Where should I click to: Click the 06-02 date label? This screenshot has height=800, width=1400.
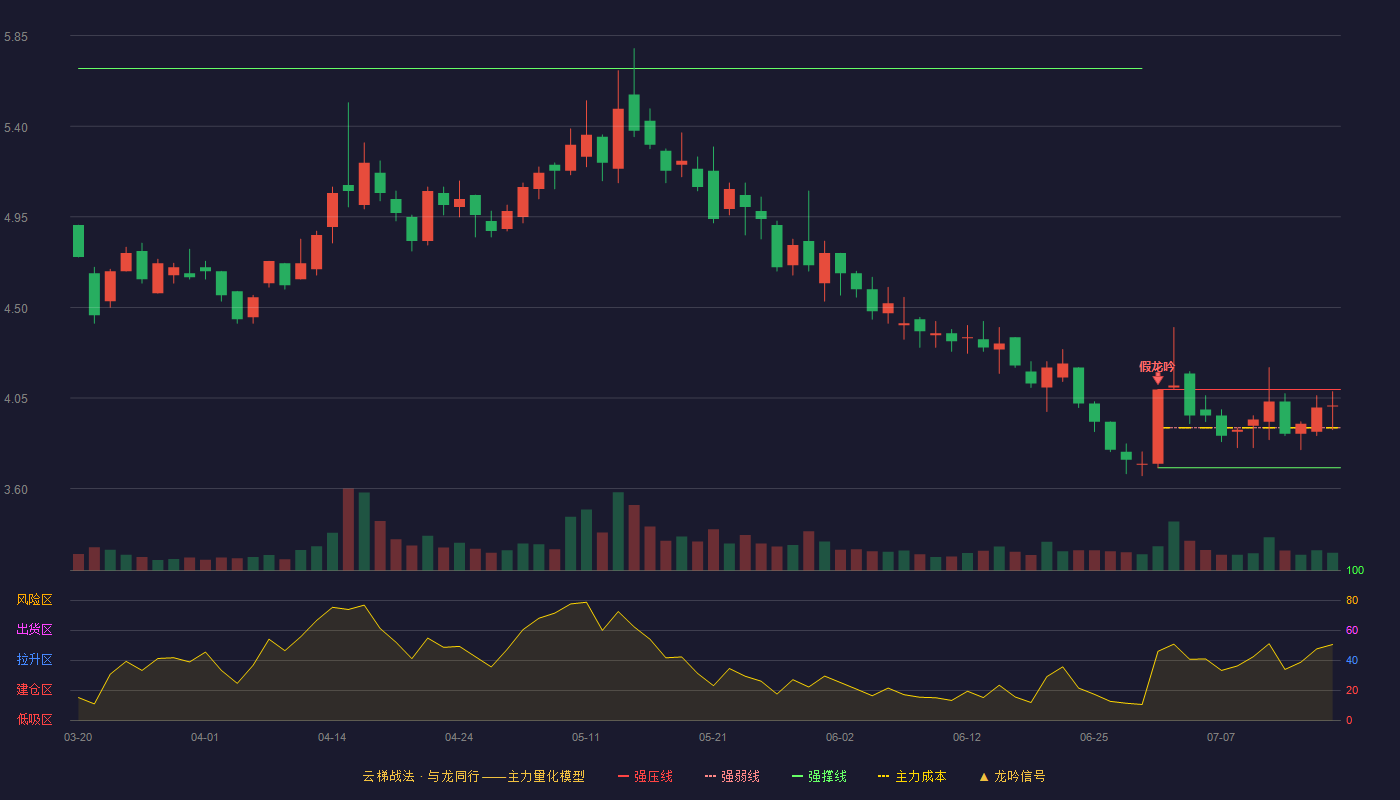[x=840, y=737]
